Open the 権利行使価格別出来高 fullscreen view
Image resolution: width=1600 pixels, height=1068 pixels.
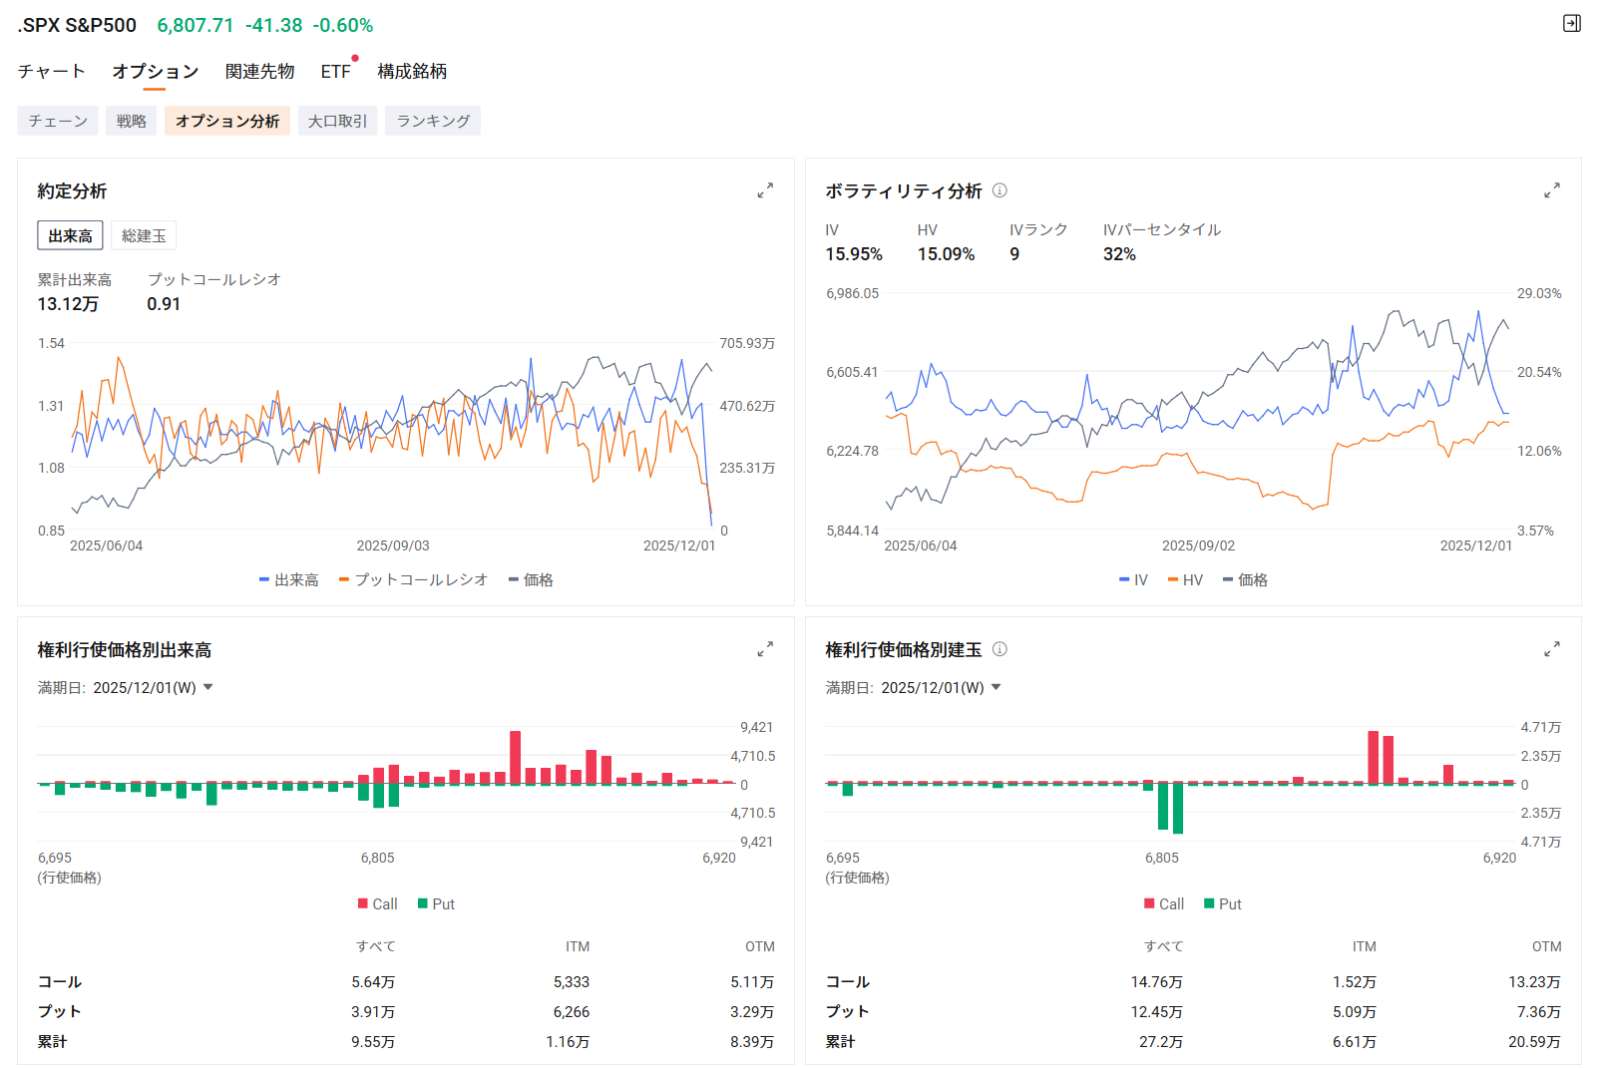click(765, 648)
